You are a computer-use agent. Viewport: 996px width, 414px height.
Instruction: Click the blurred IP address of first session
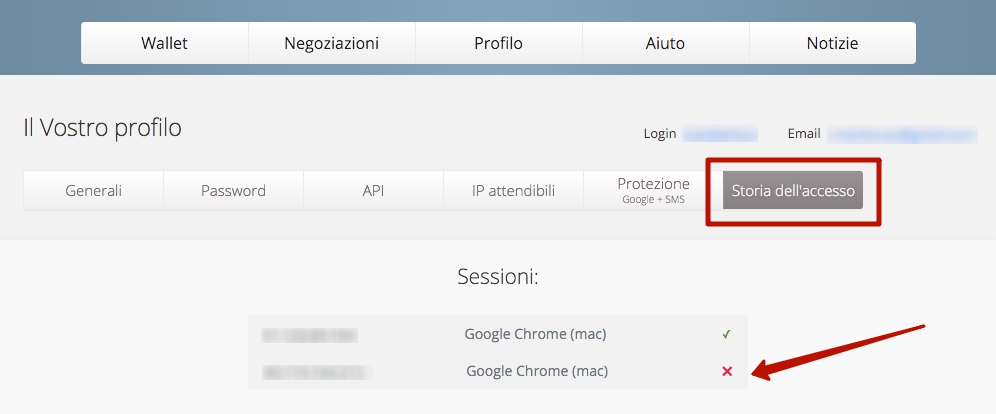309,335
